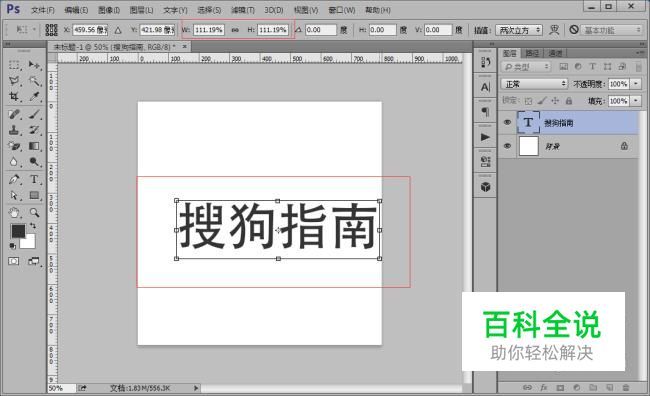Select the Move tool
The width and height of the screenshot is (650, 396).
34,65
